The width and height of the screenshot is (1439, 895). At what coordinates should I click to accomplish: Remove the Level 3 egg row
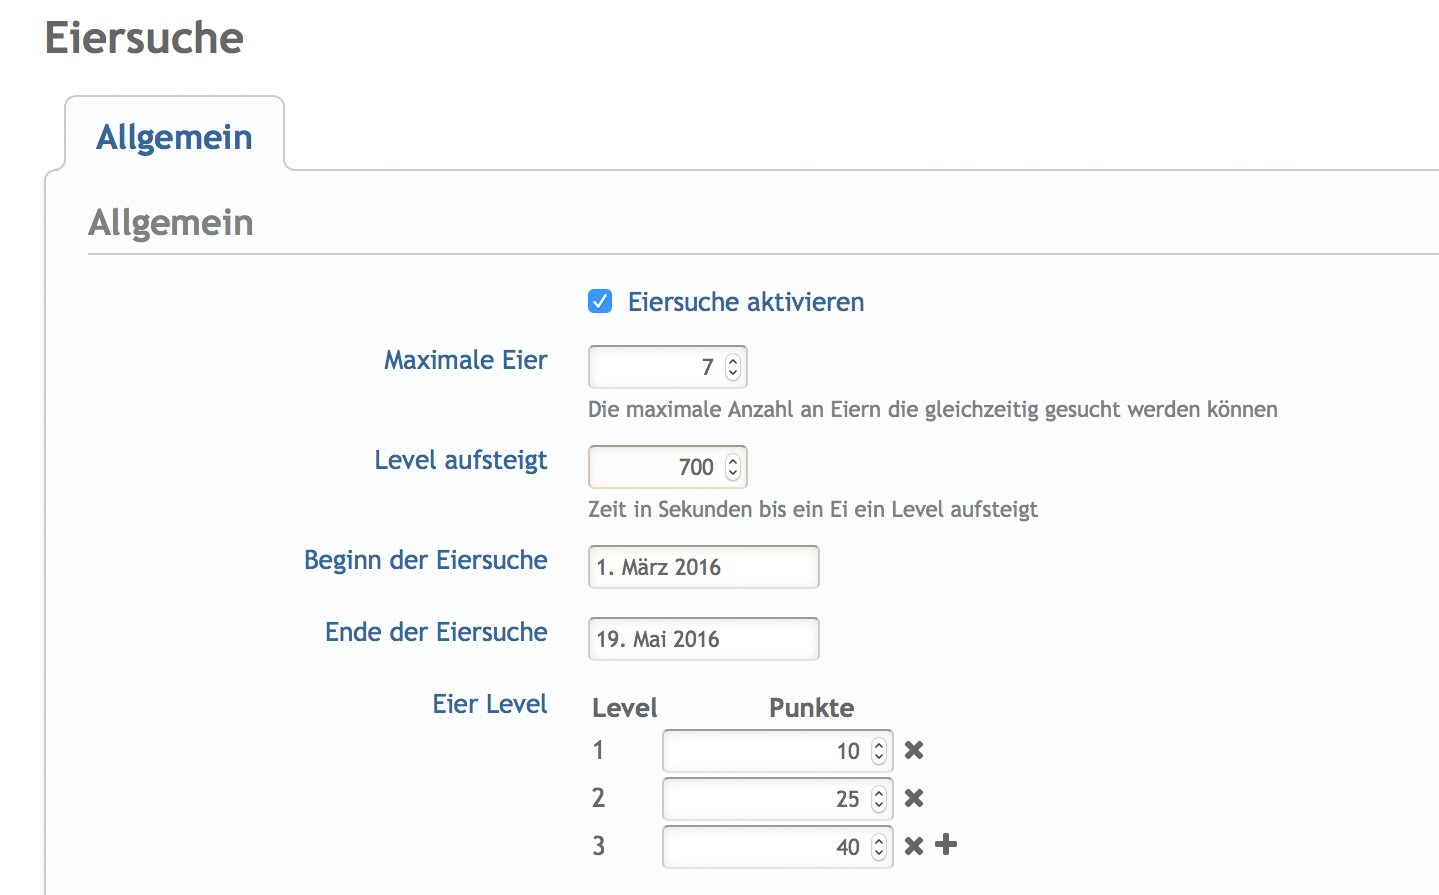pyautogui.click(x=914, y=846)
